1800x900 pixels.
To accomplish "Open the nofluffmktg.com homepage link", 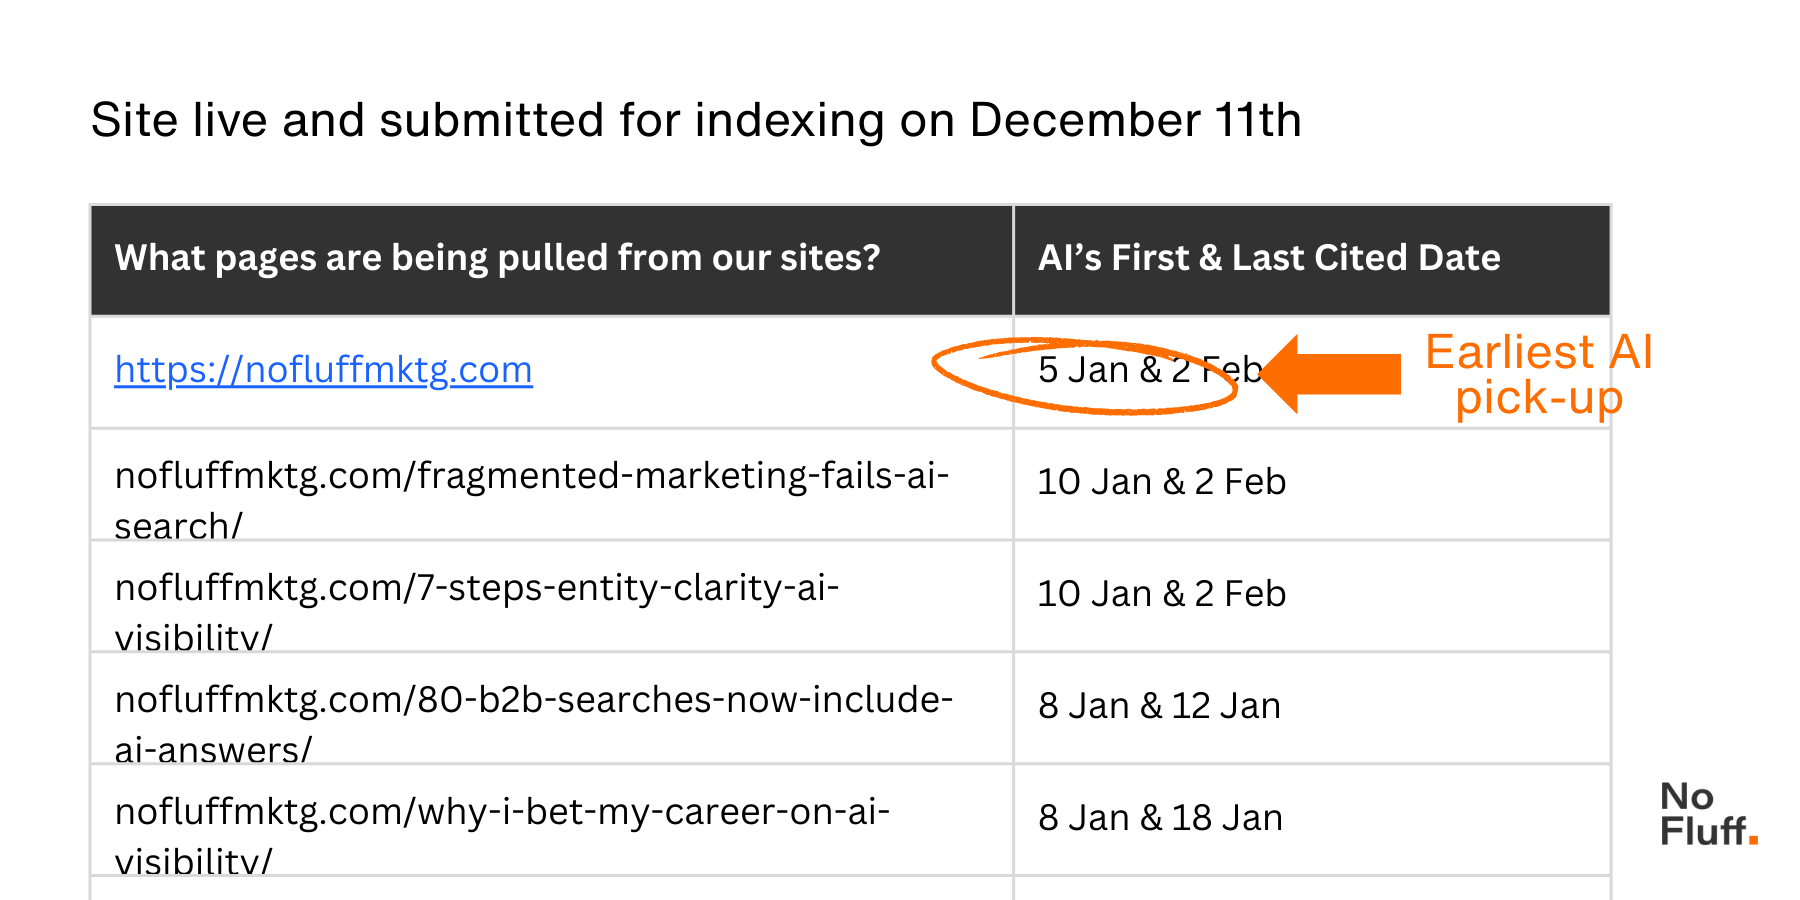I will [x=323, y=370].
